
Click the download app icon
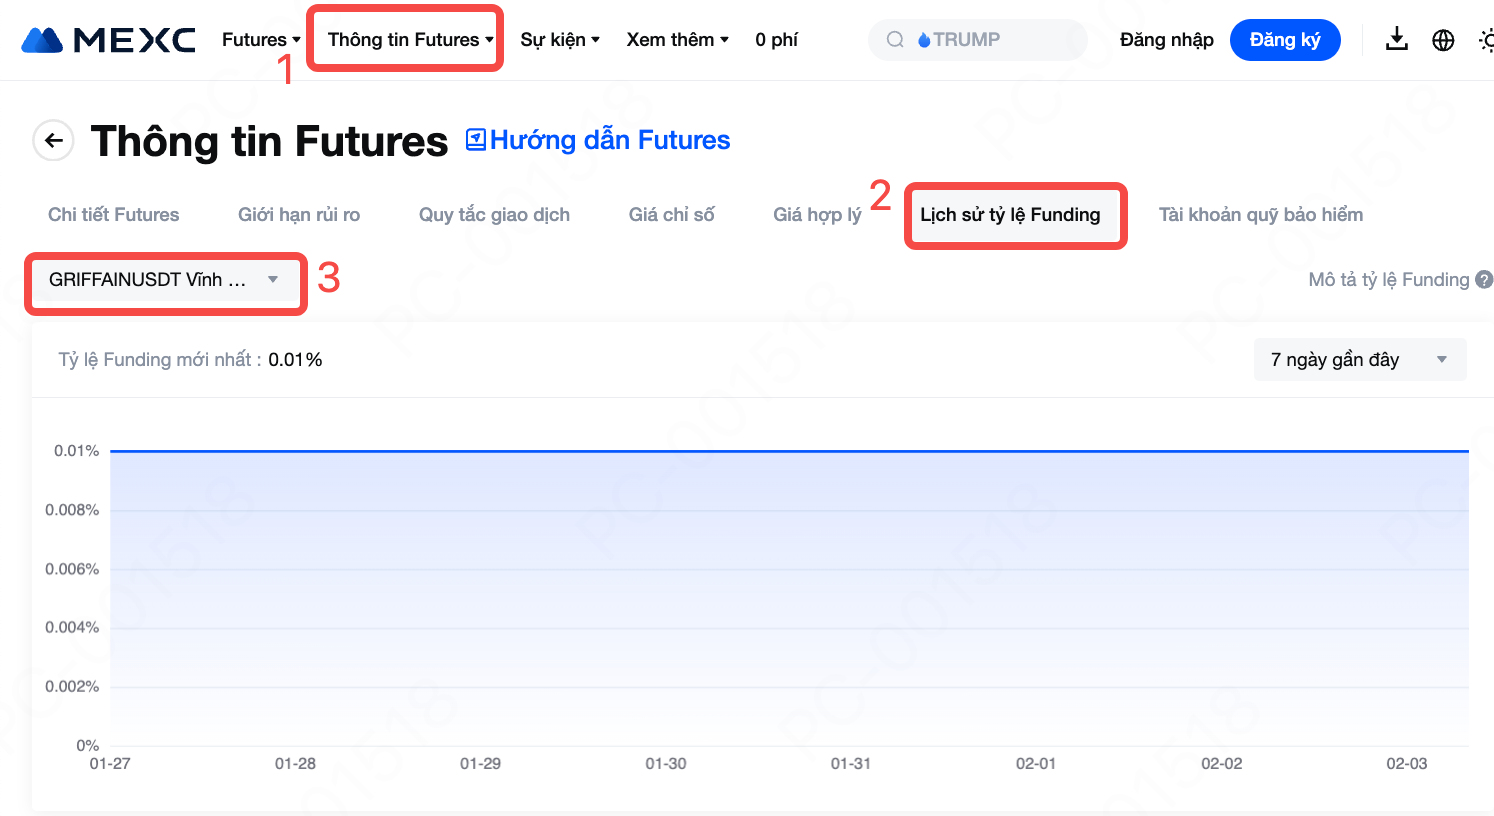click(1397, 40)
